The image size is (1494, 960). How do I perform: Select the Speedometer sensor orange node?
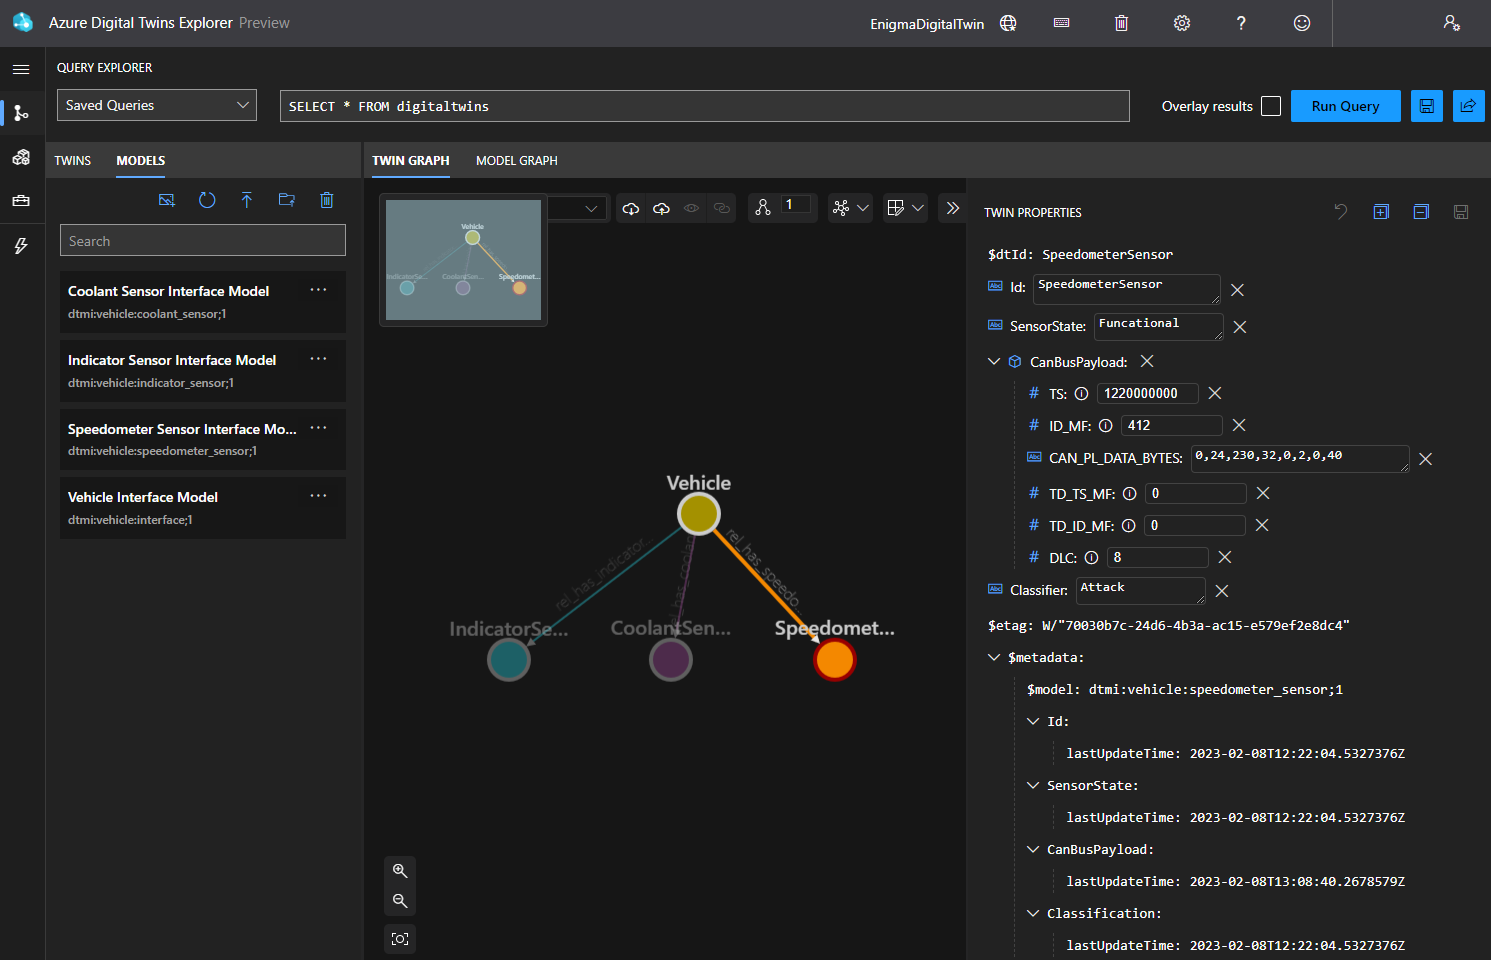[834, 660]
